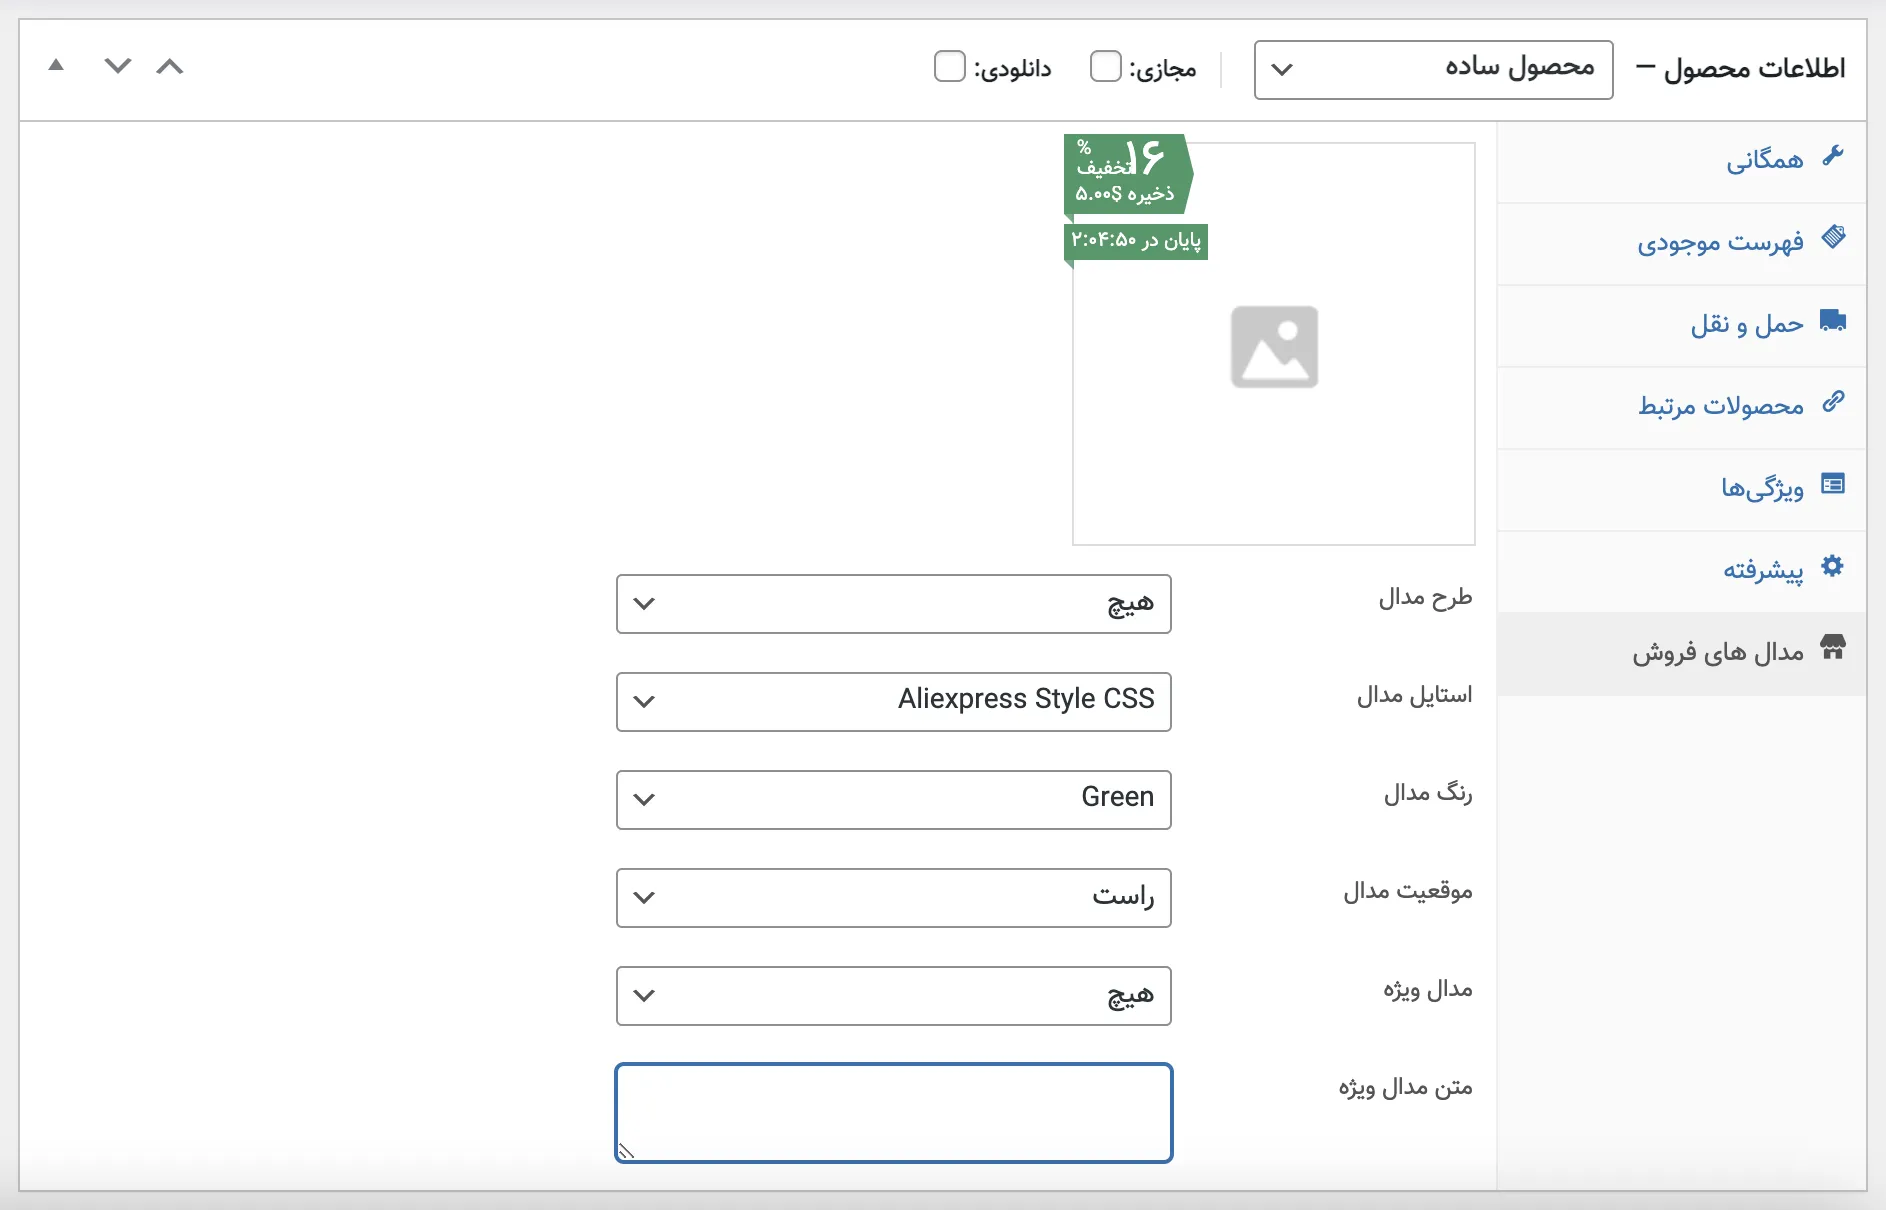Click the table icon beside ویژگی‌ها
The image size is (1886, 1210).
pos(1833,484)
